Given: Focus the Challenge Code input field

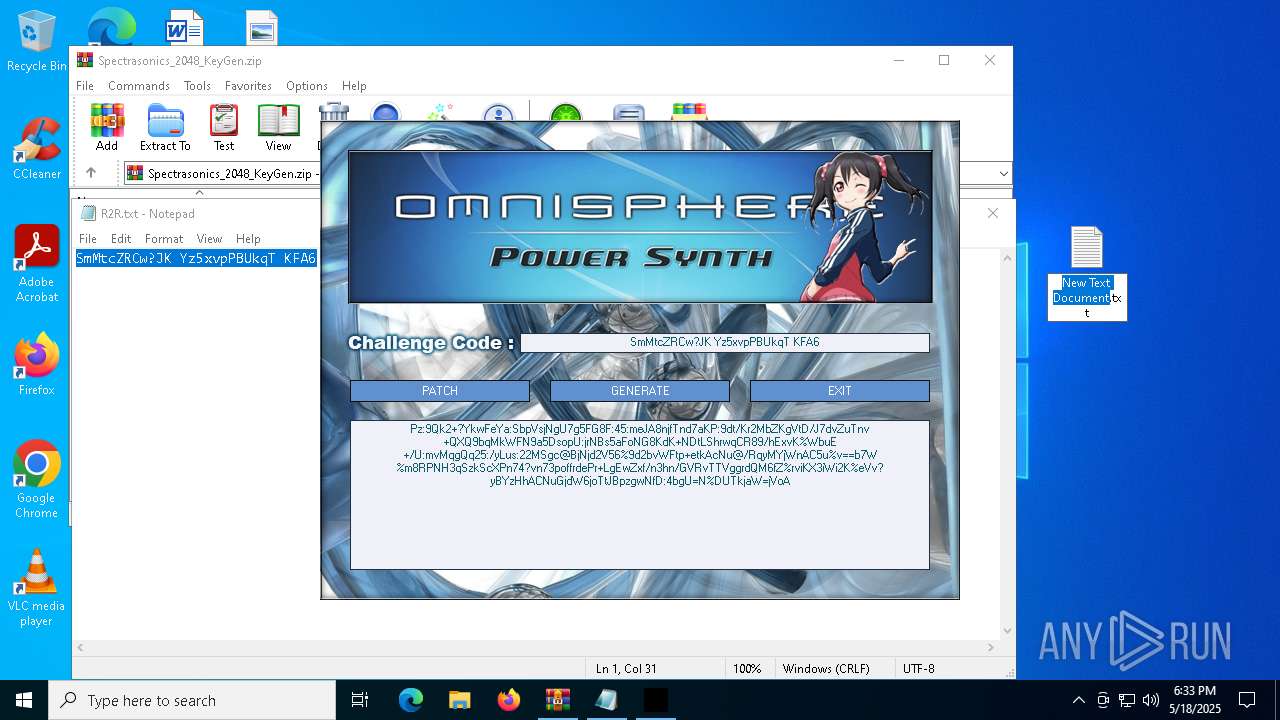Looking at the screenshot, I should (x=725, y=342).
